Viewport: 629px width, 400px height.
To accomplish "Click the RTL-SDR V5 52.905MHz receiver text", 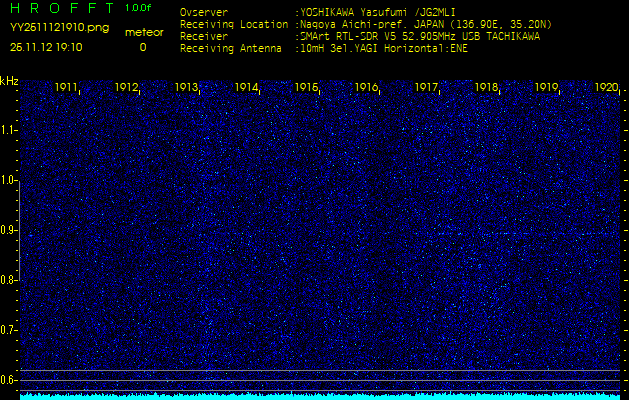I will (419, 37).
